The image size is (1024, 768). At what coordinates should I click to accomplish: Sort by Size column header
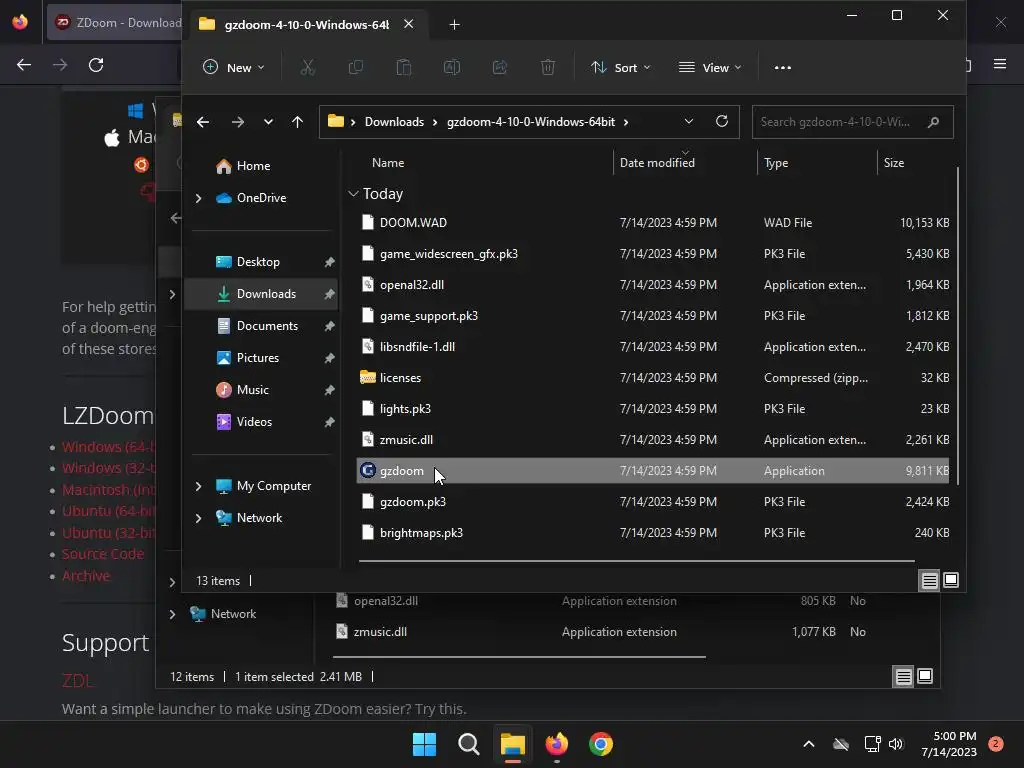click(x=893, y=163)
